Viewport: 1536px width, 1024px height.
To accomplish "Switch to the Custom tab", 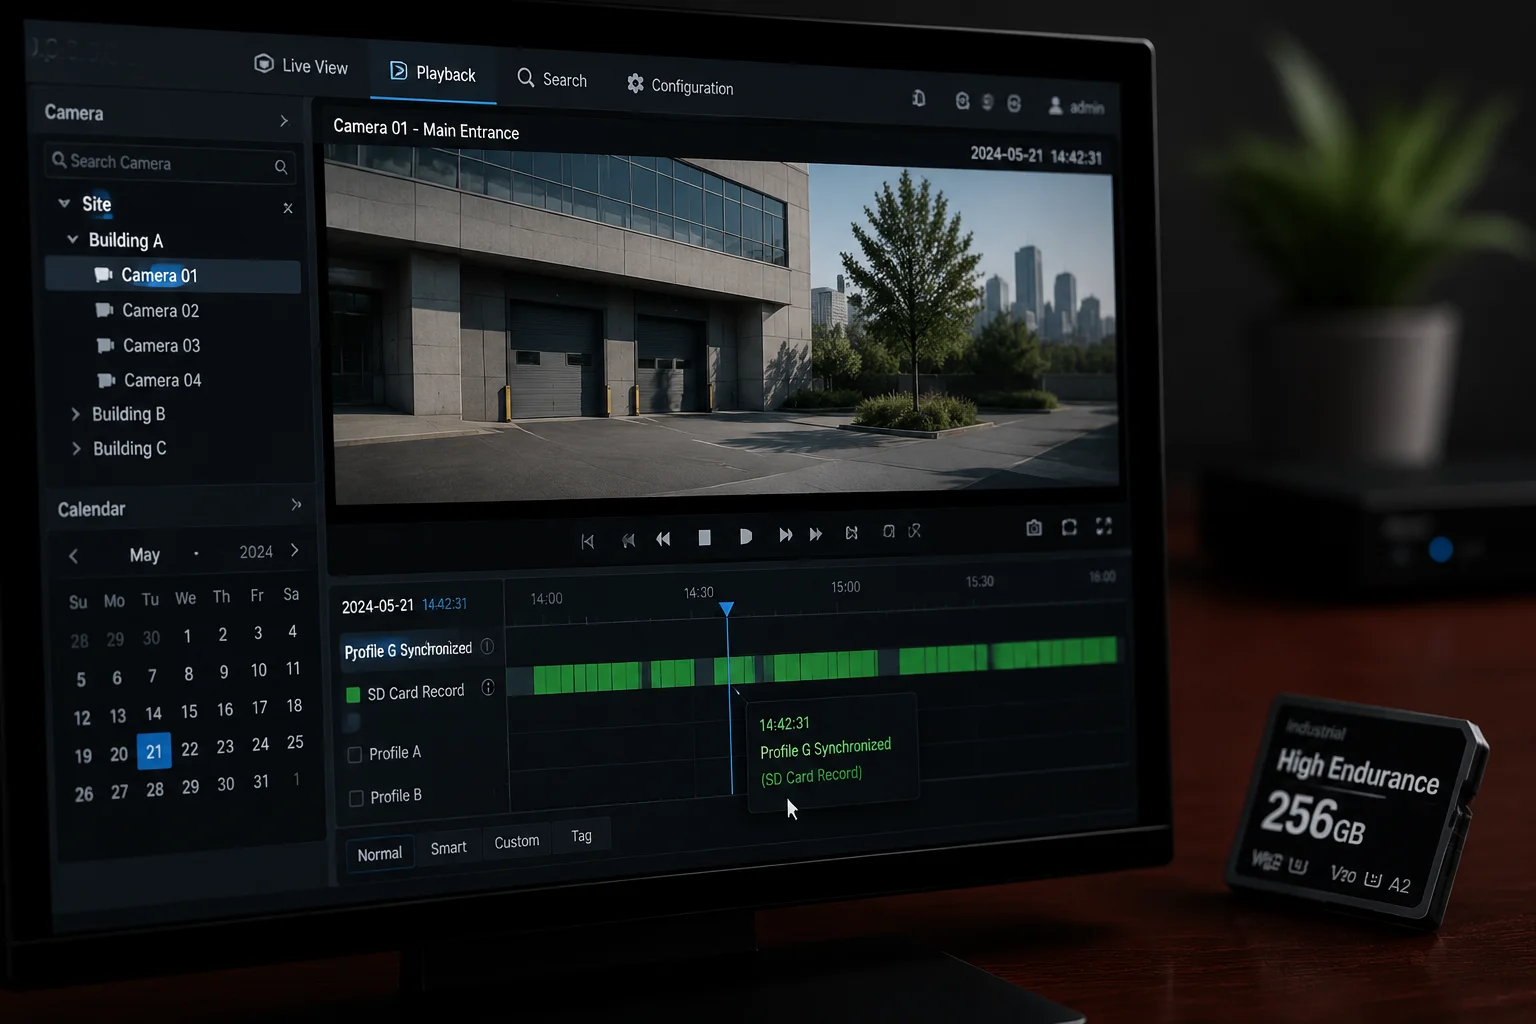I will (517, 842).
